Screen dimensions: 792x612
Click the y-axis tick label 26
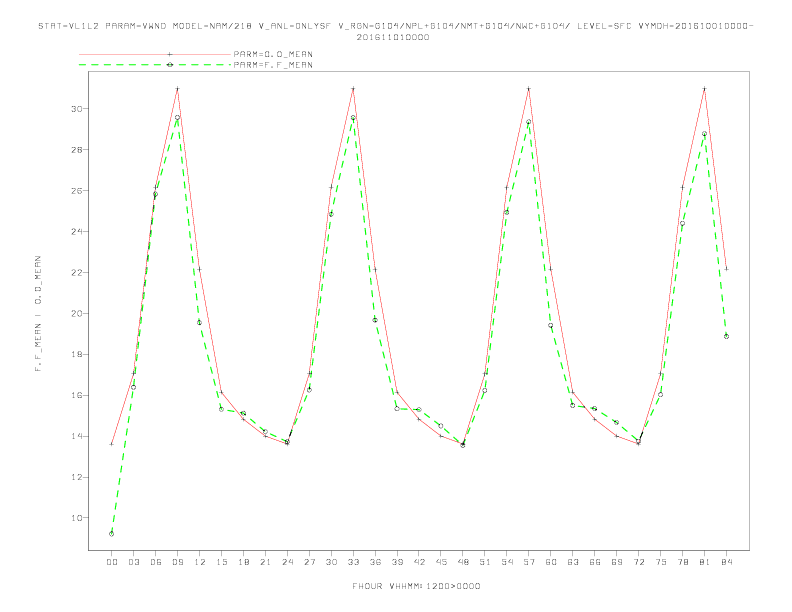pyautogui.click(x=76, y=190)
